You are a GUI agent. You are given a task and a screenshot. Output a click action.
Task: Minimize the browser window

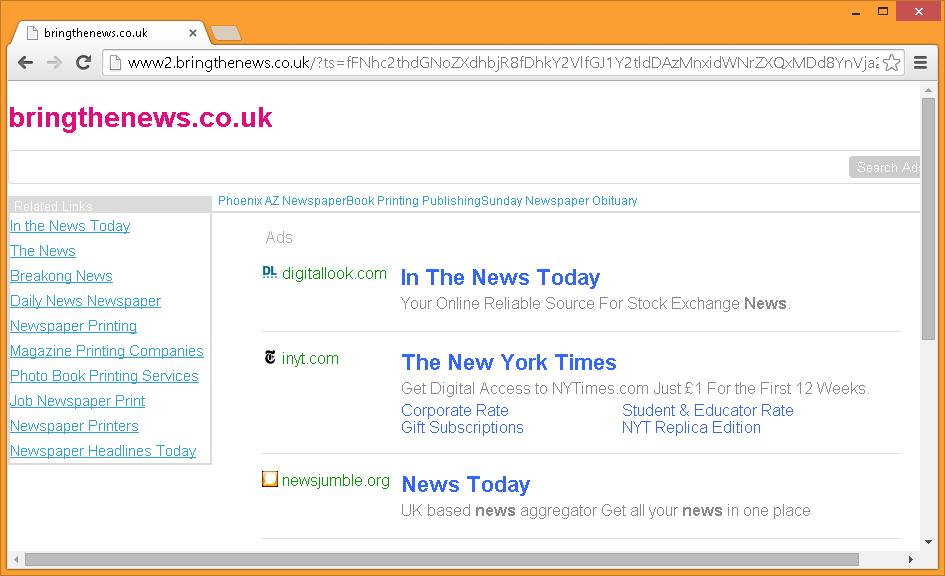click(856, 12)
